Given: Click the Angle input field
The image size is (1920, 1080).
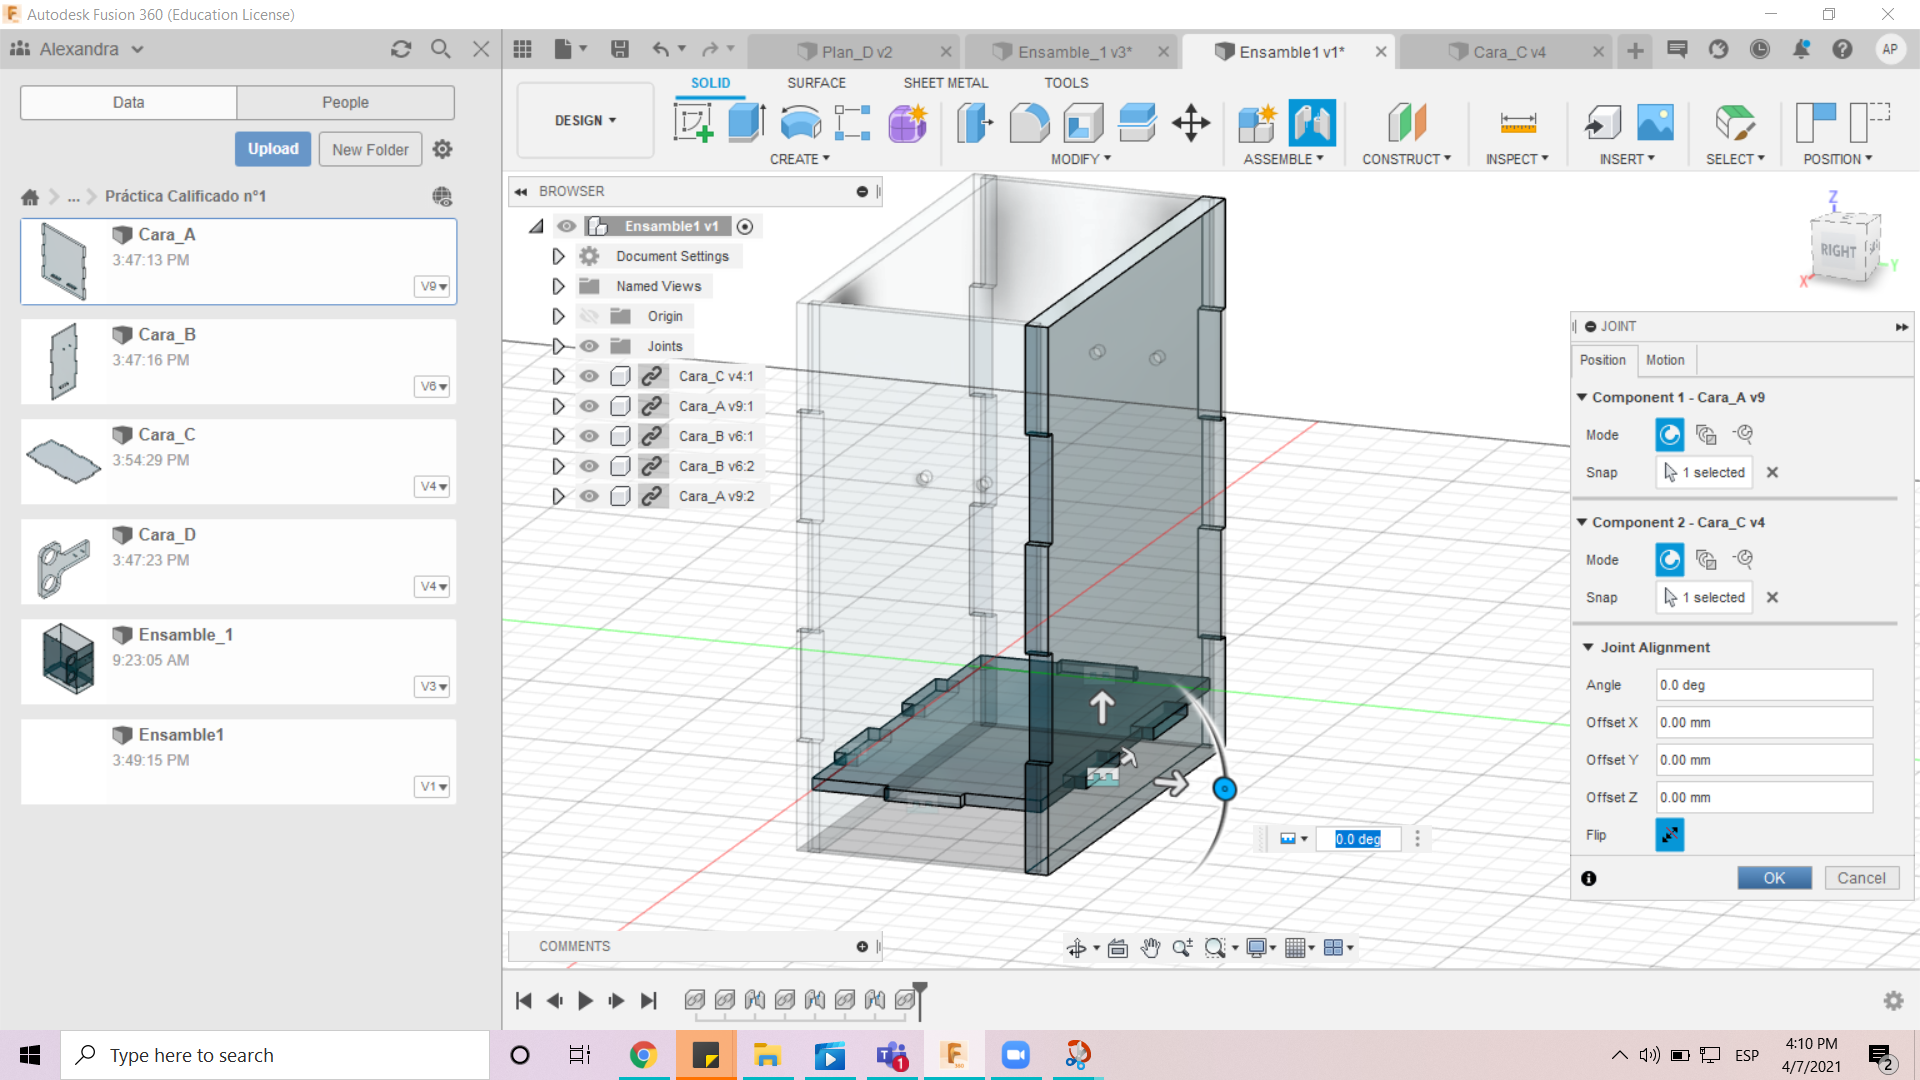Looking at the screenshot, I should (1764, 685).
